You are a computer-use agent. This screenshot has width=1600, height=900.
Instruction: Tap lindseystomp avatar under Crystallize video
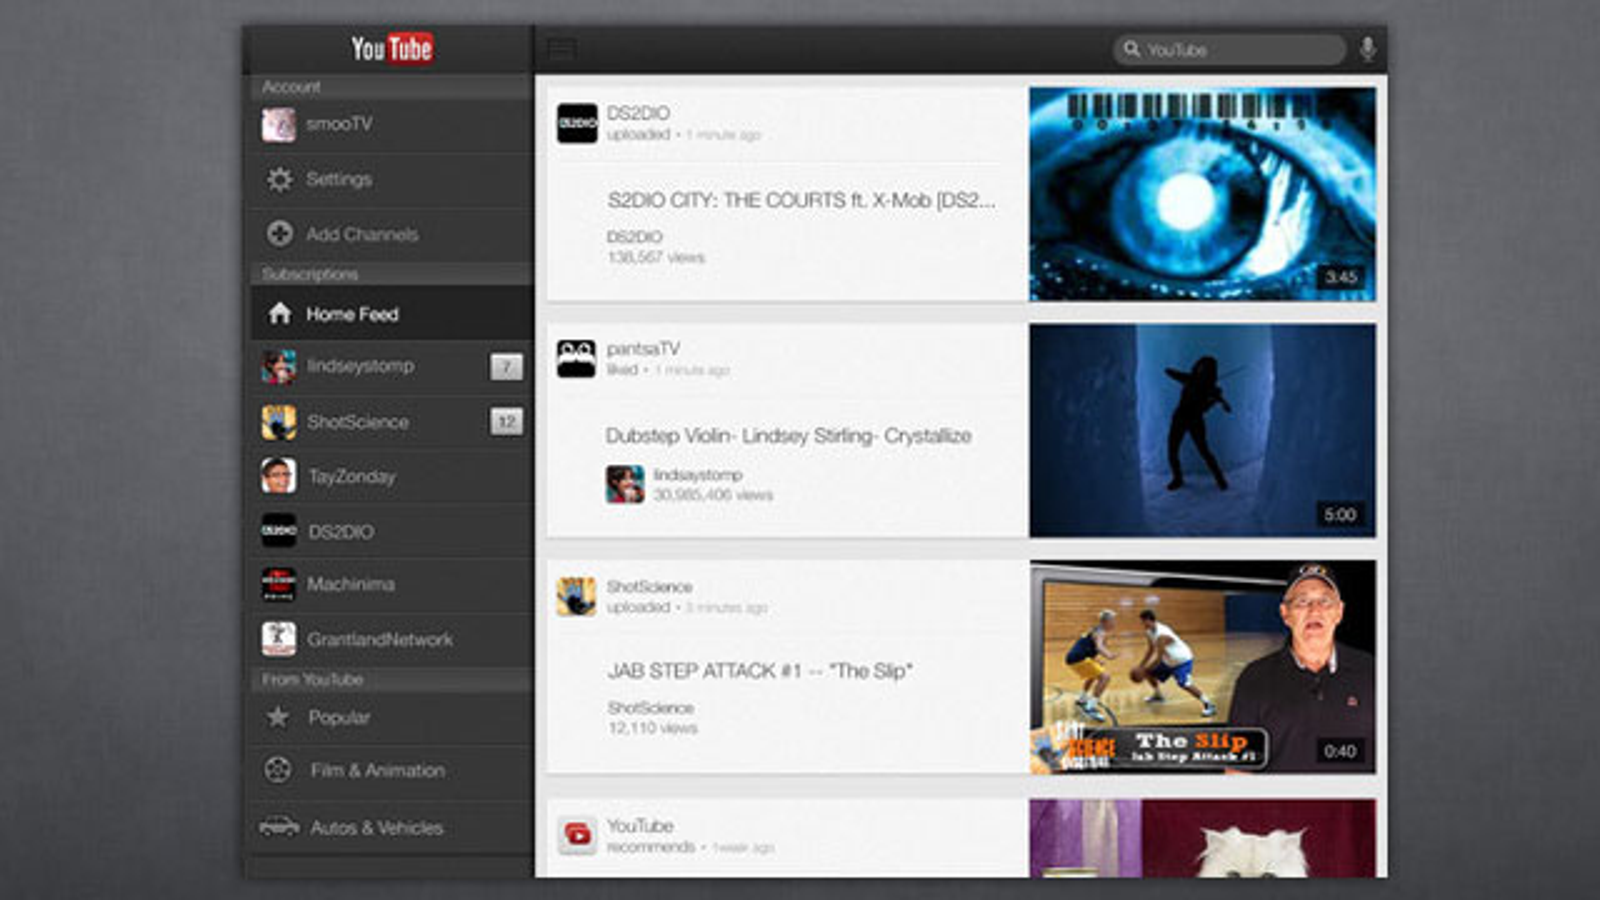pyautogui.click(x=625, y=485)
